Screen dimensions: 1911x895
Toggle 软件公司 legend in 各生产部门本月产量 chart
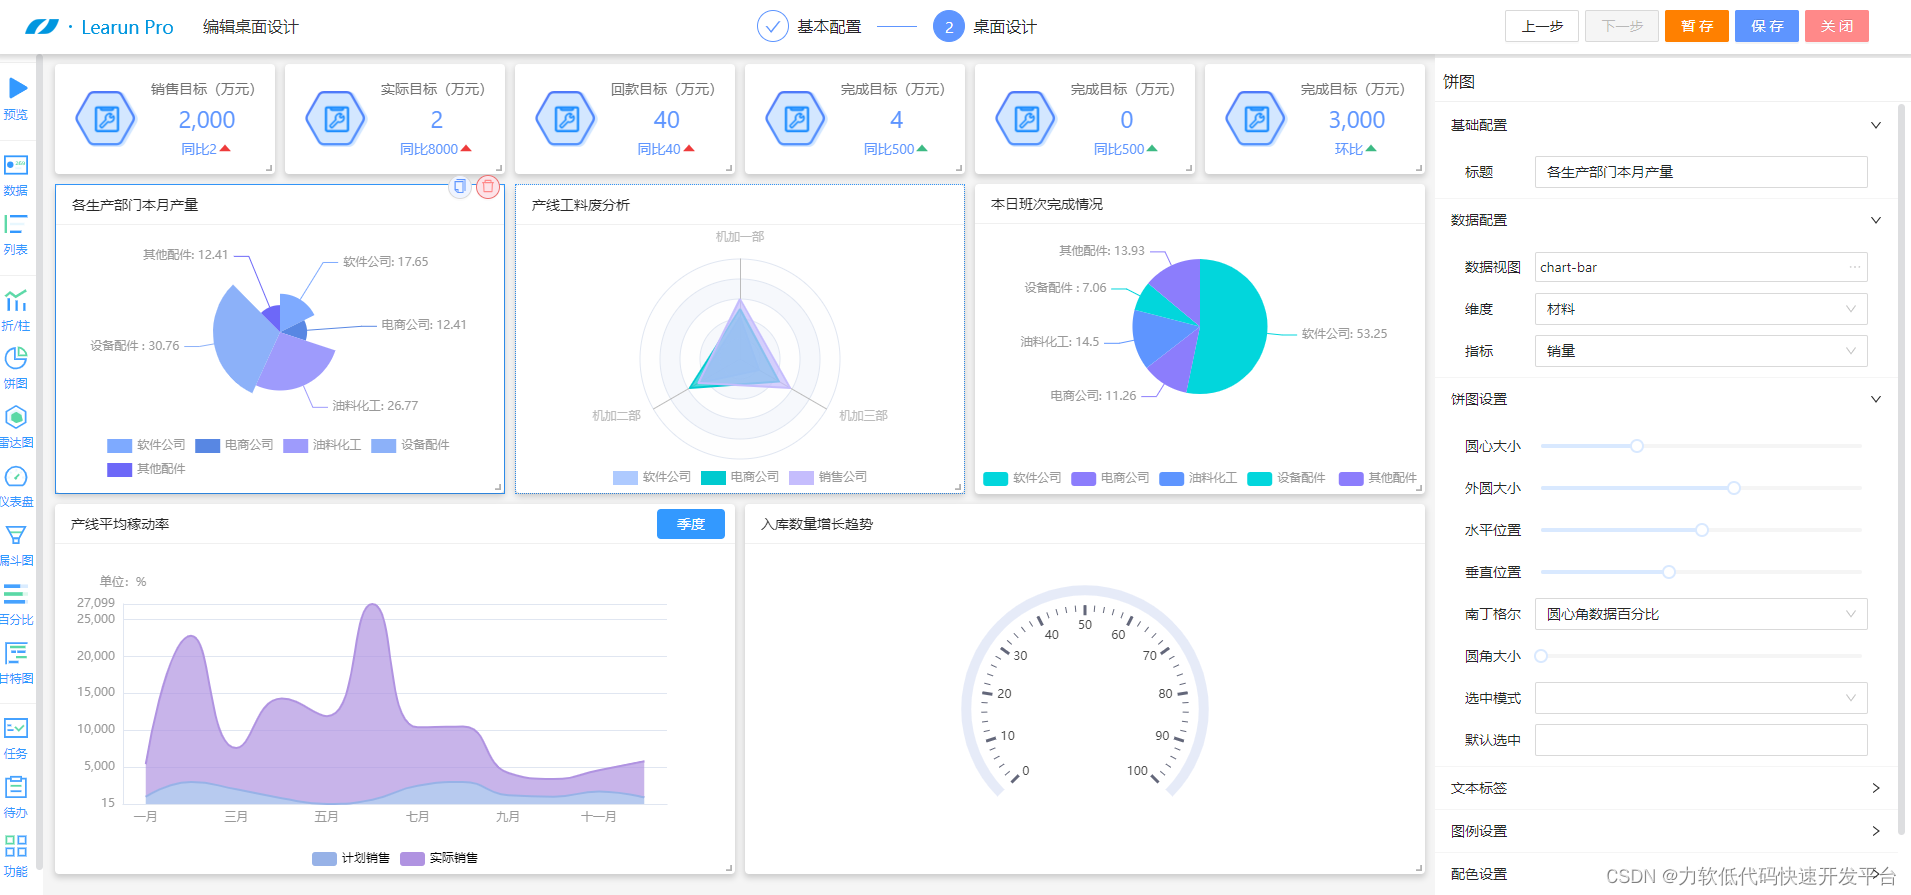(x=146, y=445)
